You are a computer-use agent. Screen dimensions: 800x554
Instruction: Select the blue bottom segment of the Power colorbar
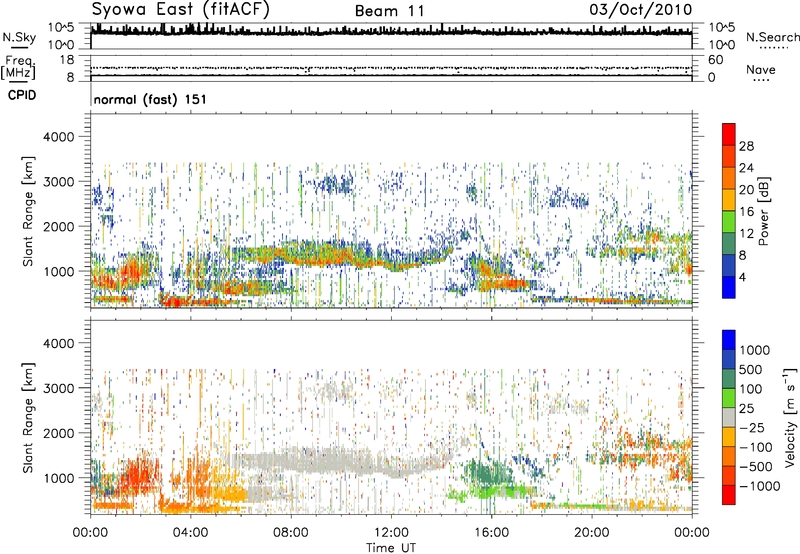pyautogui.click(x=729, y=288)
